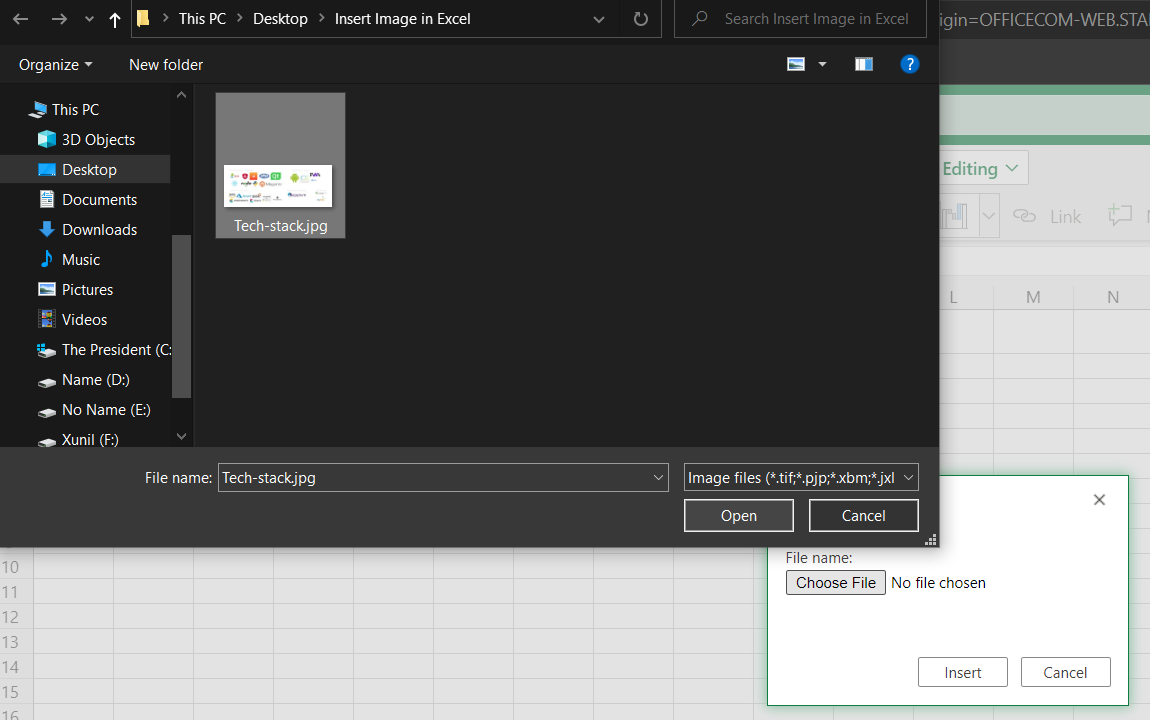Image resolution: width=1150 pixels, height=720 pixels.
Task: Open the Image files type filter dropdown
Action: pos(801,478)
